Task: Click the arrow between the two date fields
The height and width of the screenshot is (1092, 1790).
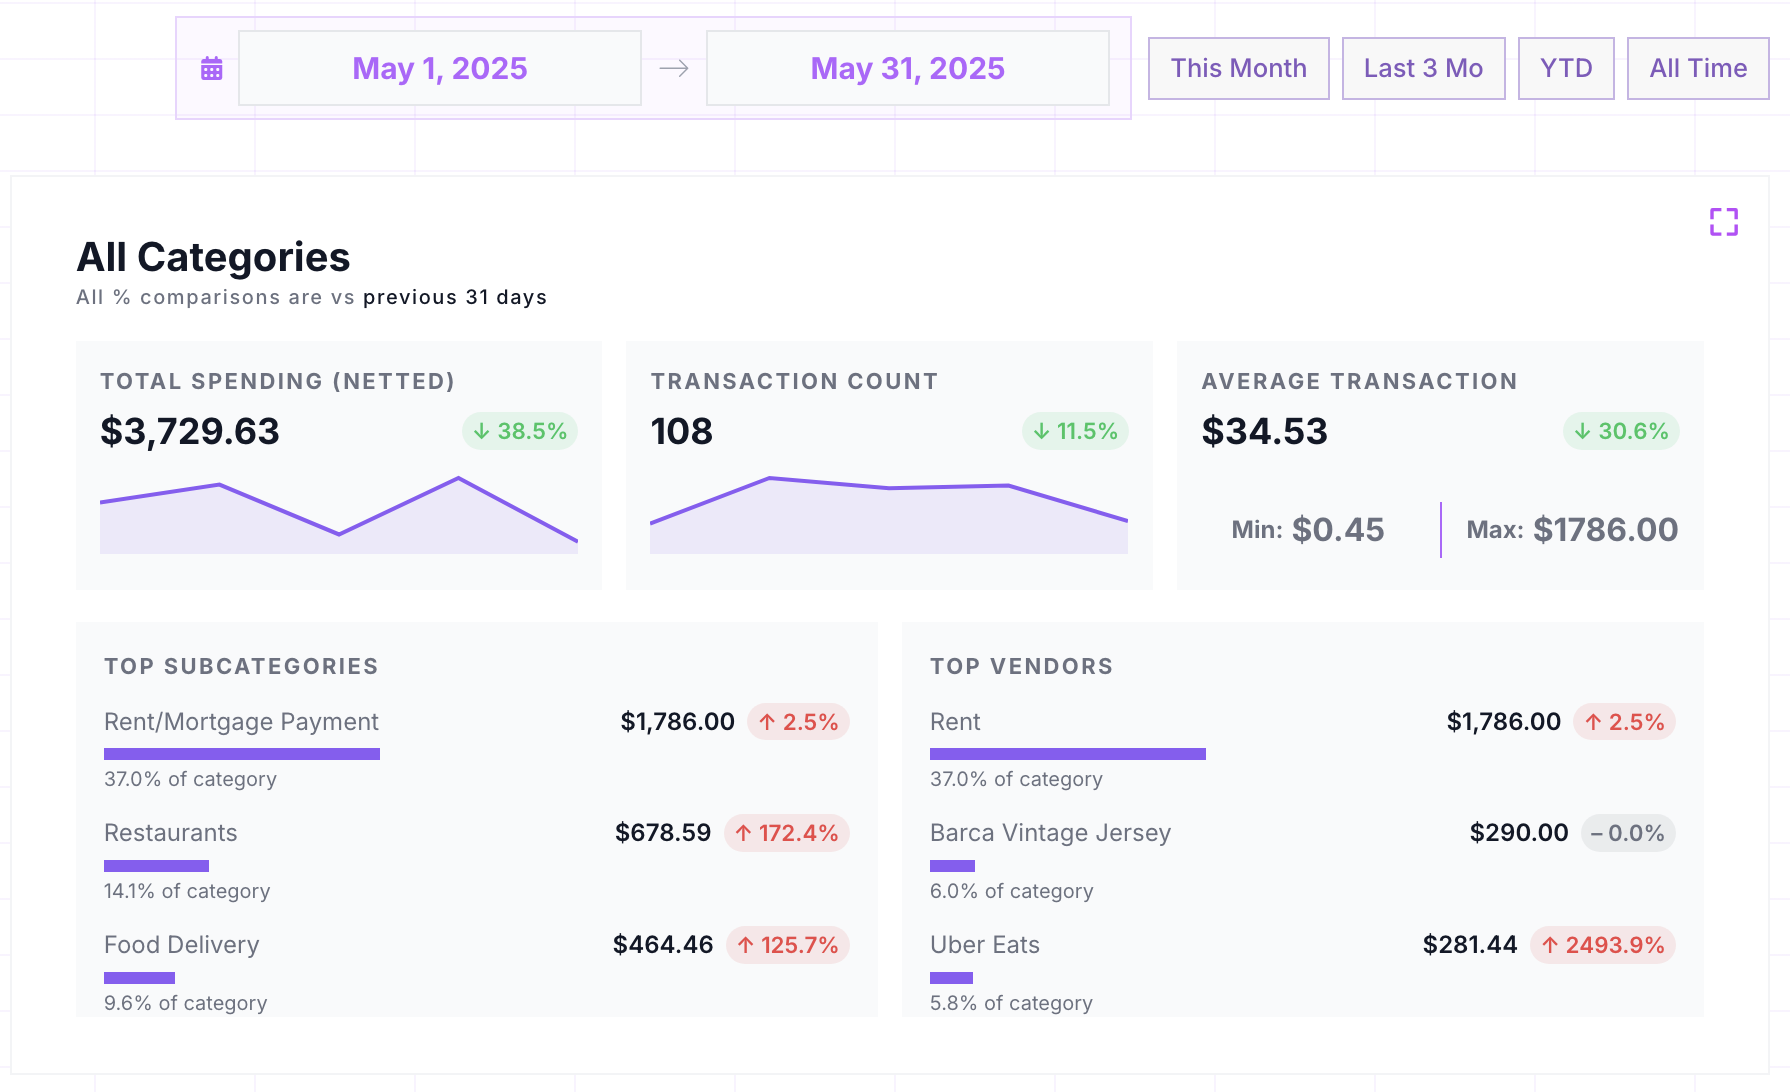Action: (675, 67)
